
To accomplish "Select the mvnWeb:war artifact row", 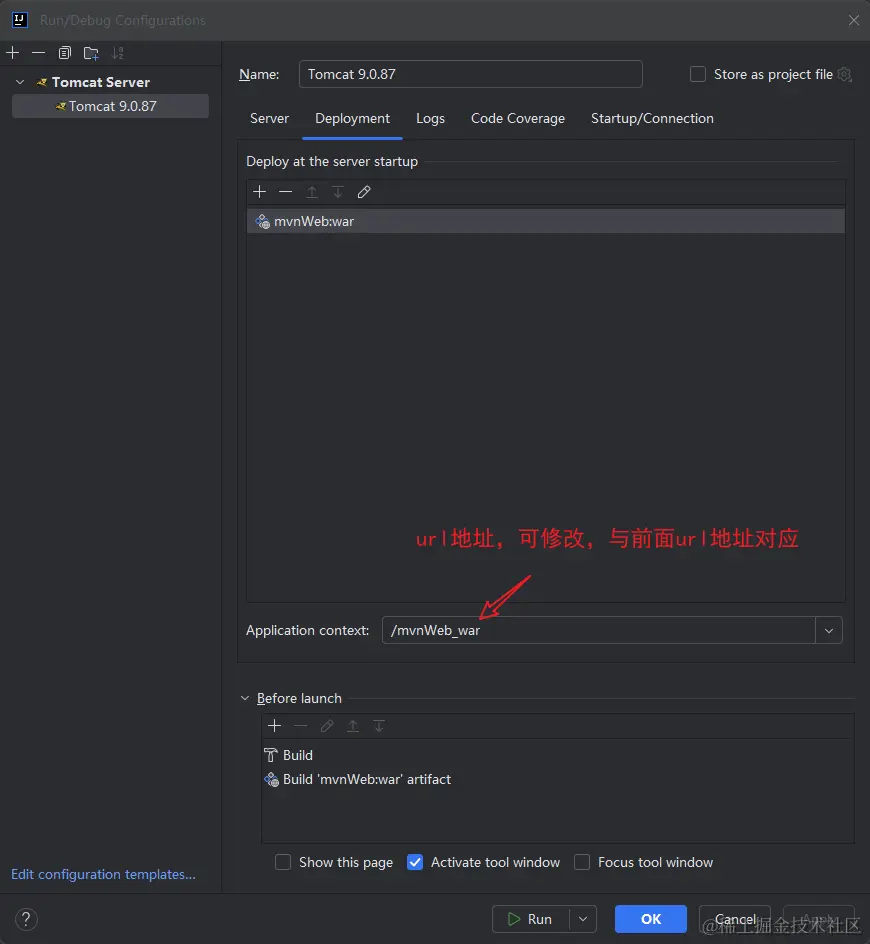I will (x=545, y=221).
